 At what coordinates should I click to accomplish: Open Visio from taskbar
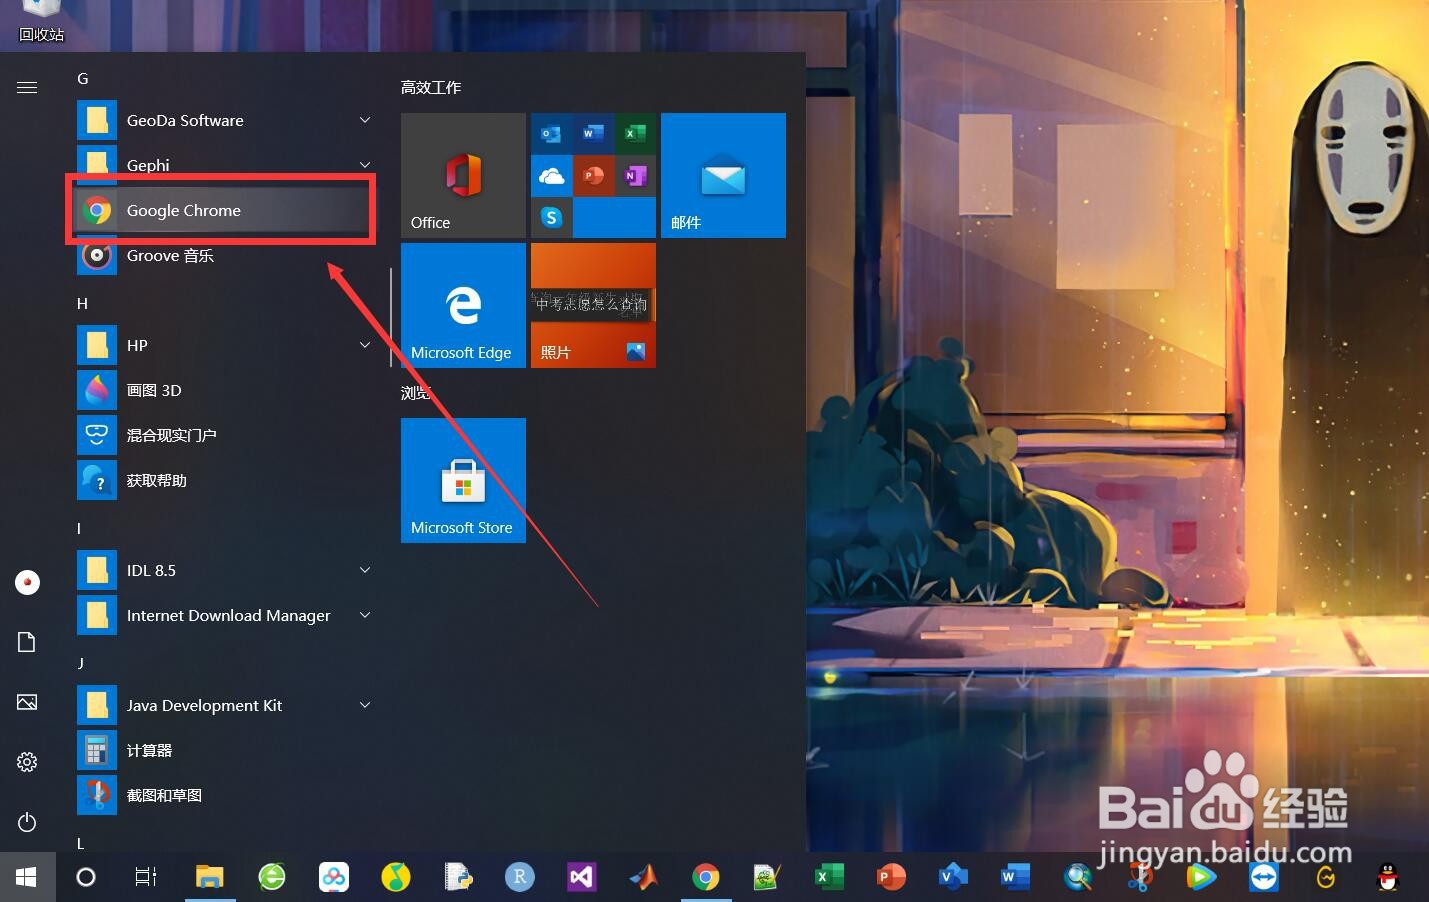[x=953, y=877]
